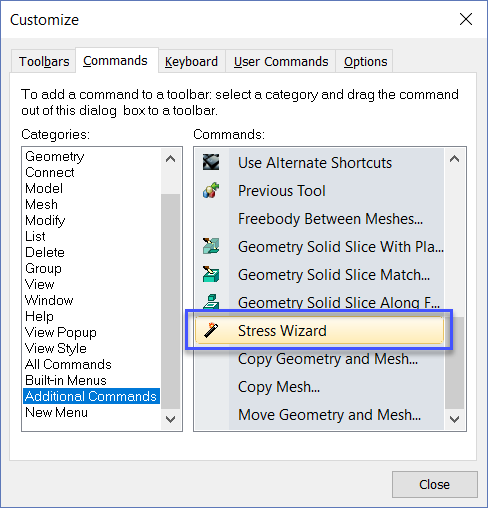Image resolution: width=488 pixels, height=508 pixels.
Task: Open the User Commands tab
Action: (281, 62)
